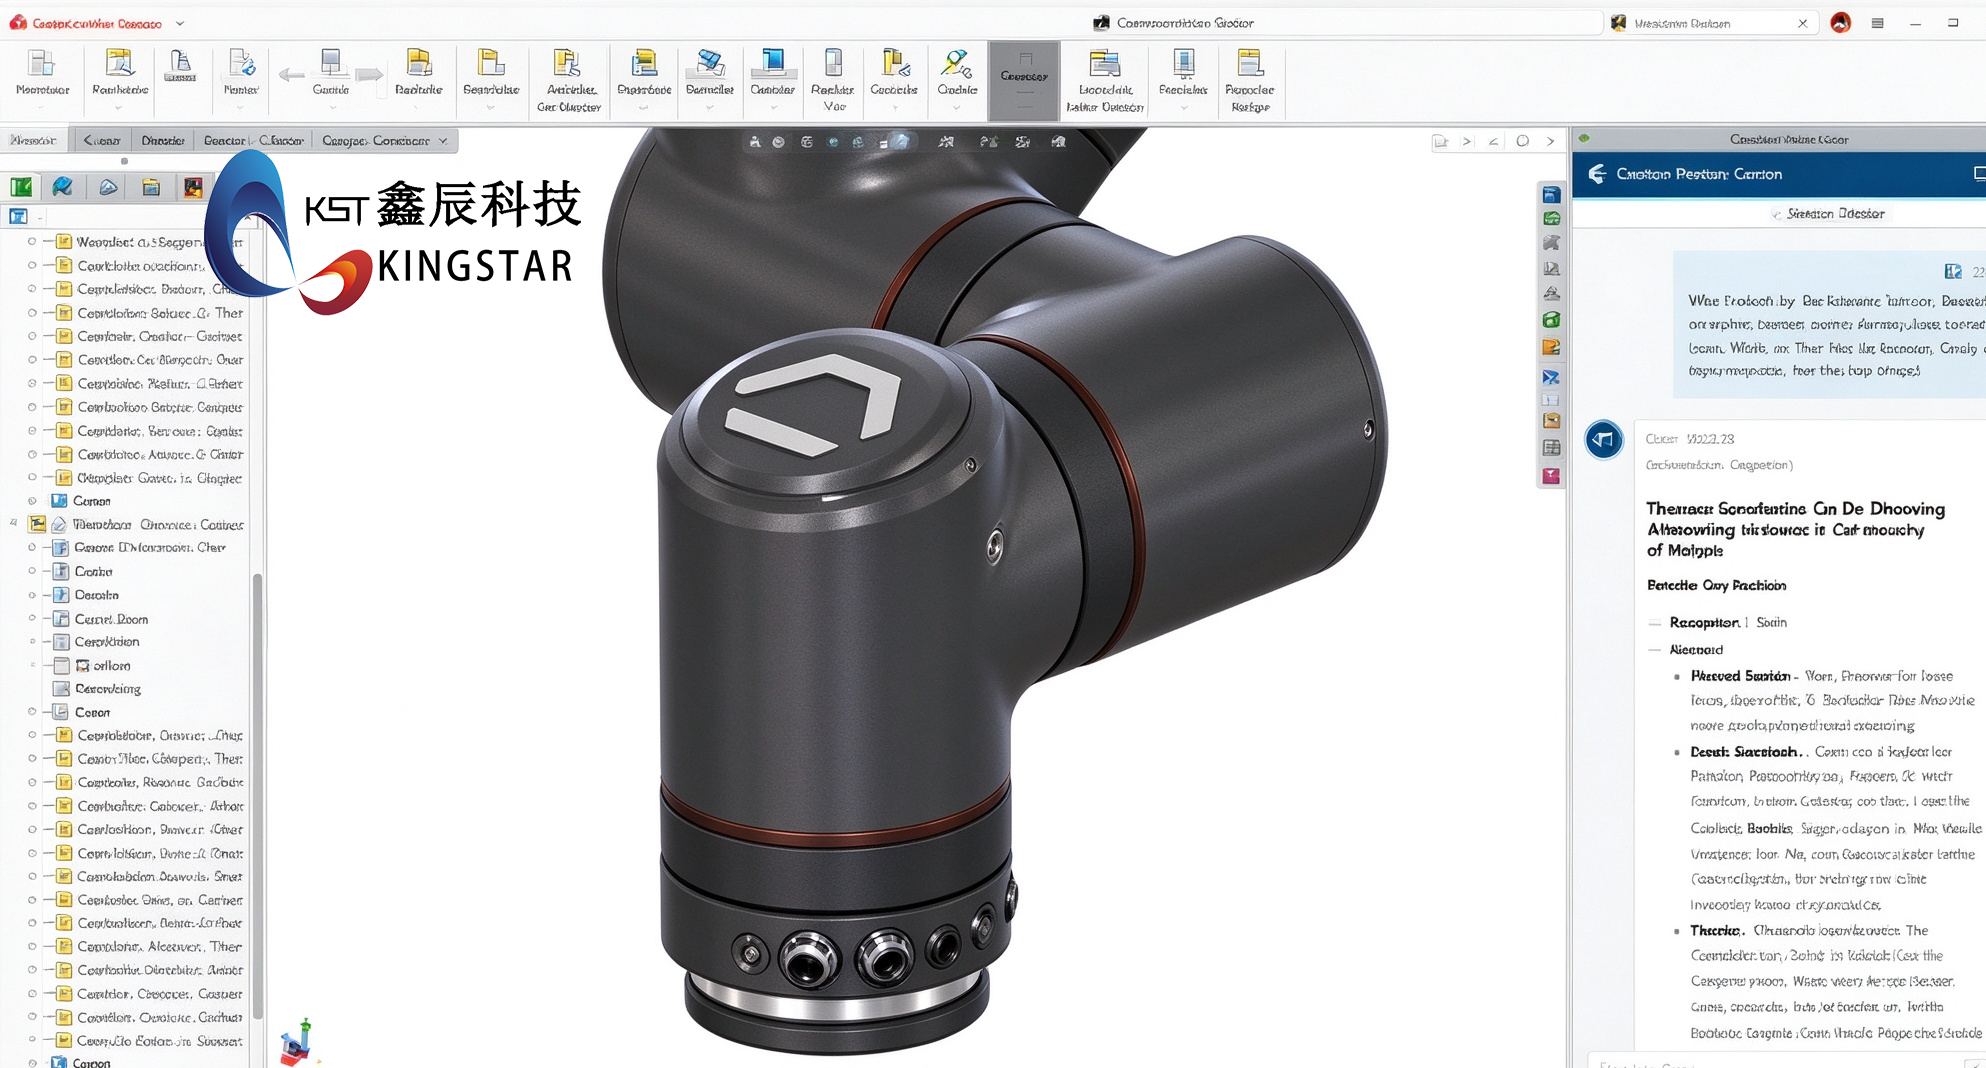The width and height of the screenshot is (1986, 1068).
Task: Open the dropdown under the second ribbon button
Action: coord(120,108)
